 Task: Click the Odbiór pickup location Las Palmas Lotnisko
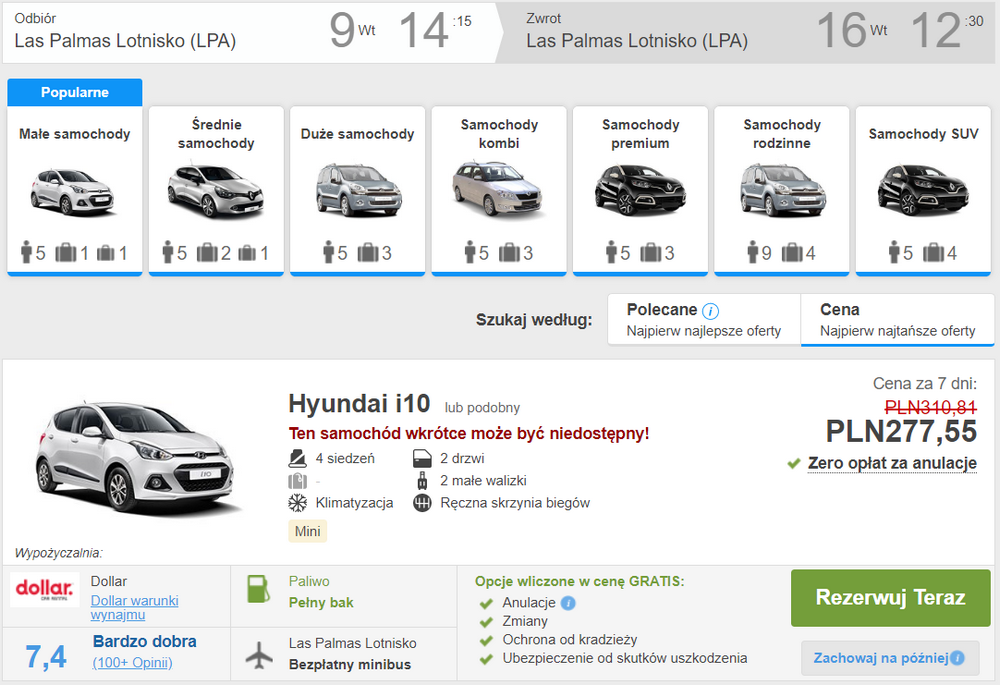tap(125, 41)
